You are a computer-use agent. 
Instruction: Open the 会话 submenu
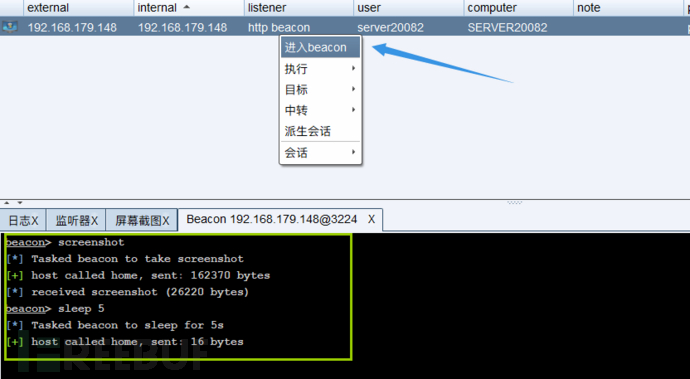tap(320, 152)
